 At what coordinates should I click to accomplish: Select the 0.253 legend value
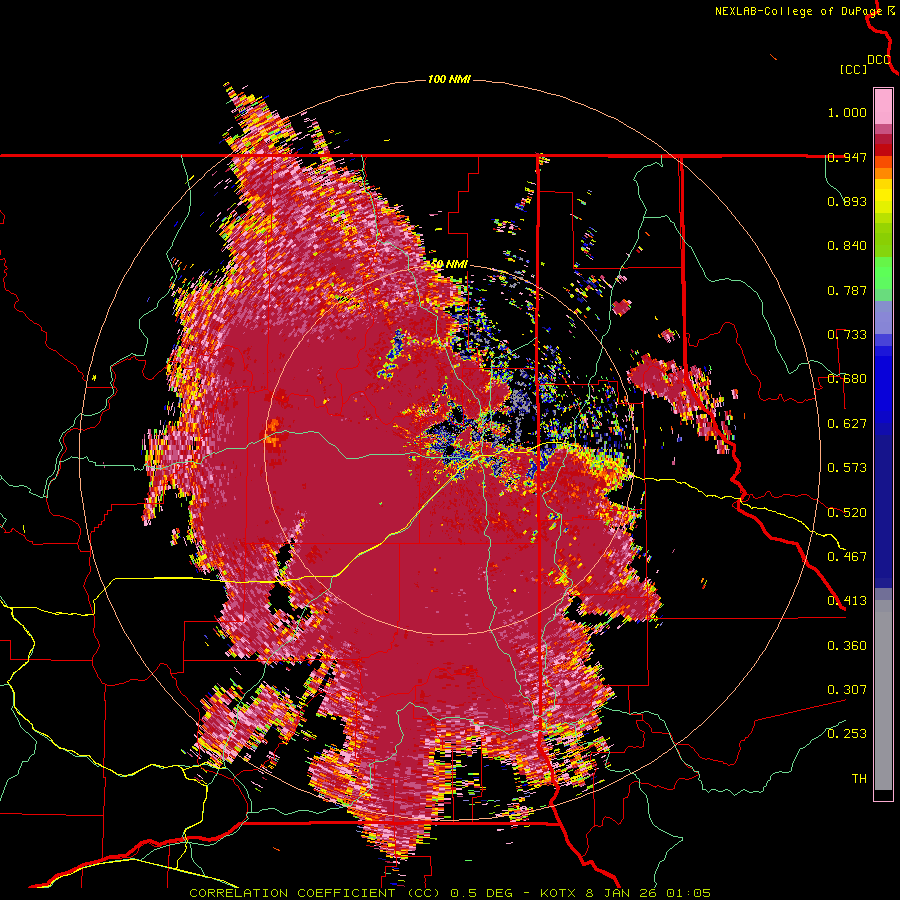click(x=847, y=734)
